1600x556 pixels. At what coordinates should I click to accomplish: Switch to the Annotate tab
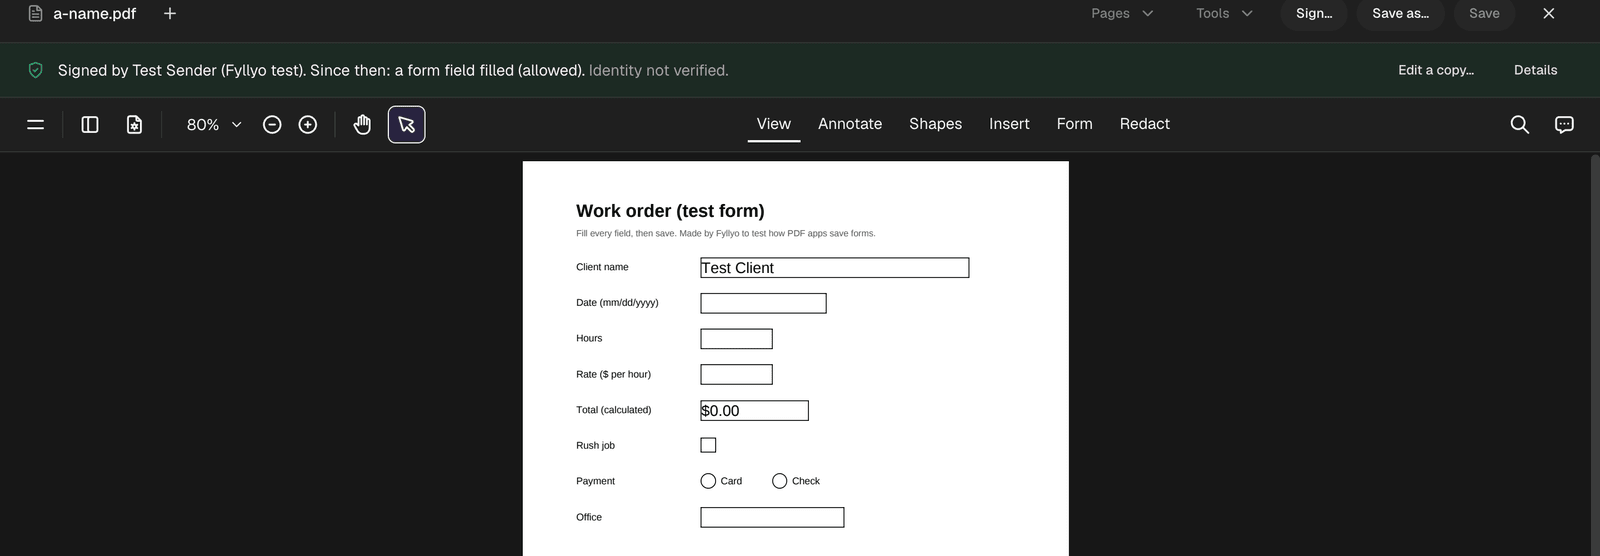850,124
